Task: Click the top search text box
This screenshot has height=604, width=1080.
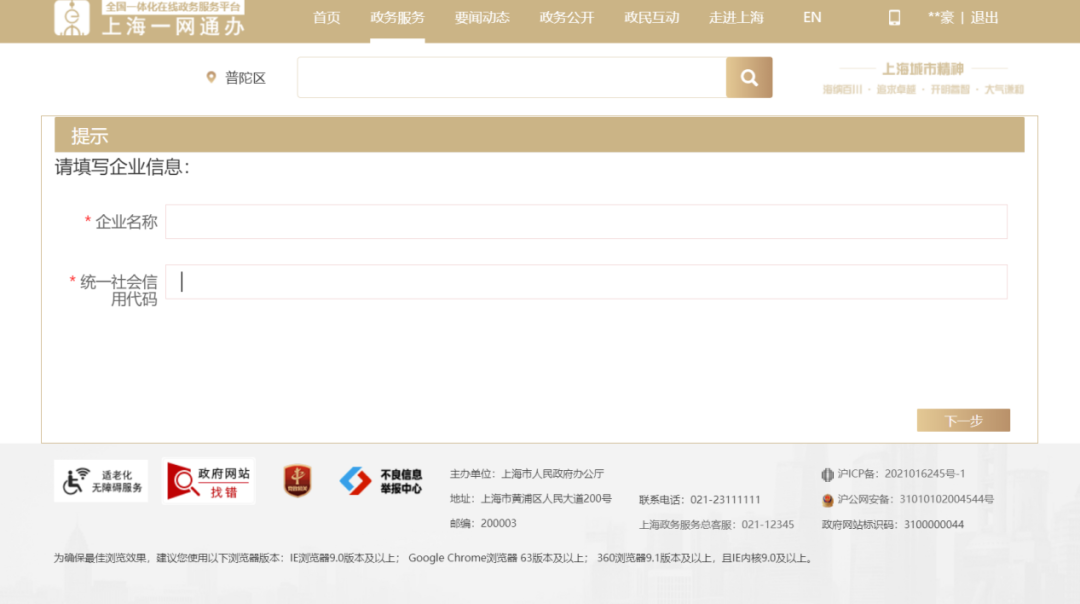Action: pyautogui.click(x=511, y=77)
